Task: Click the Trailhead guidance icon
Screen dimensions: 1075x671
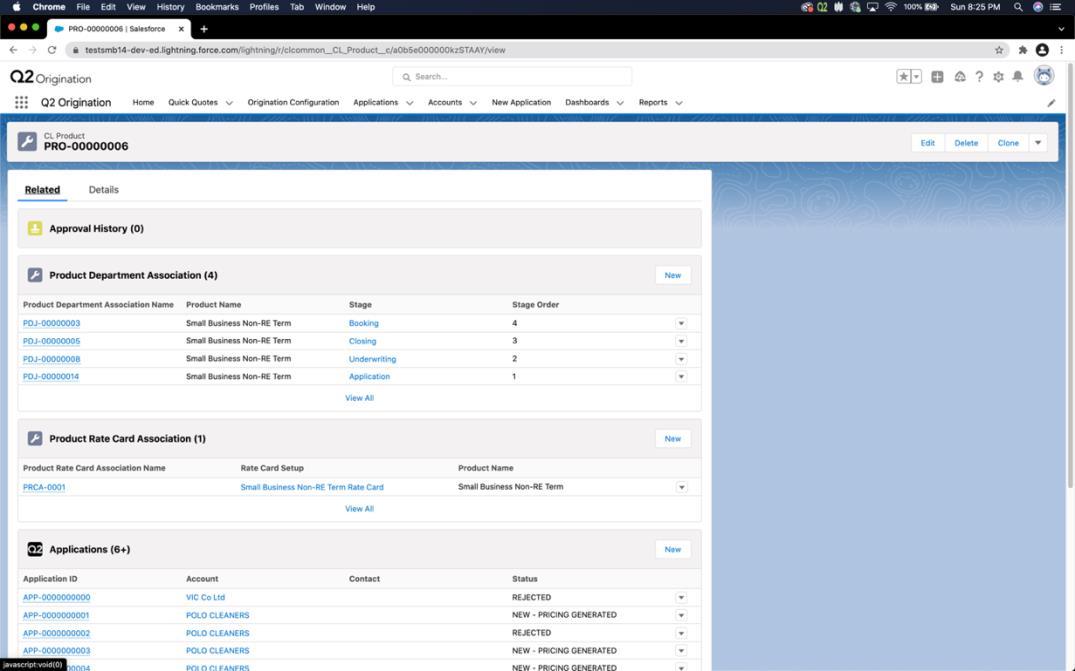Action: coord(960,77)
